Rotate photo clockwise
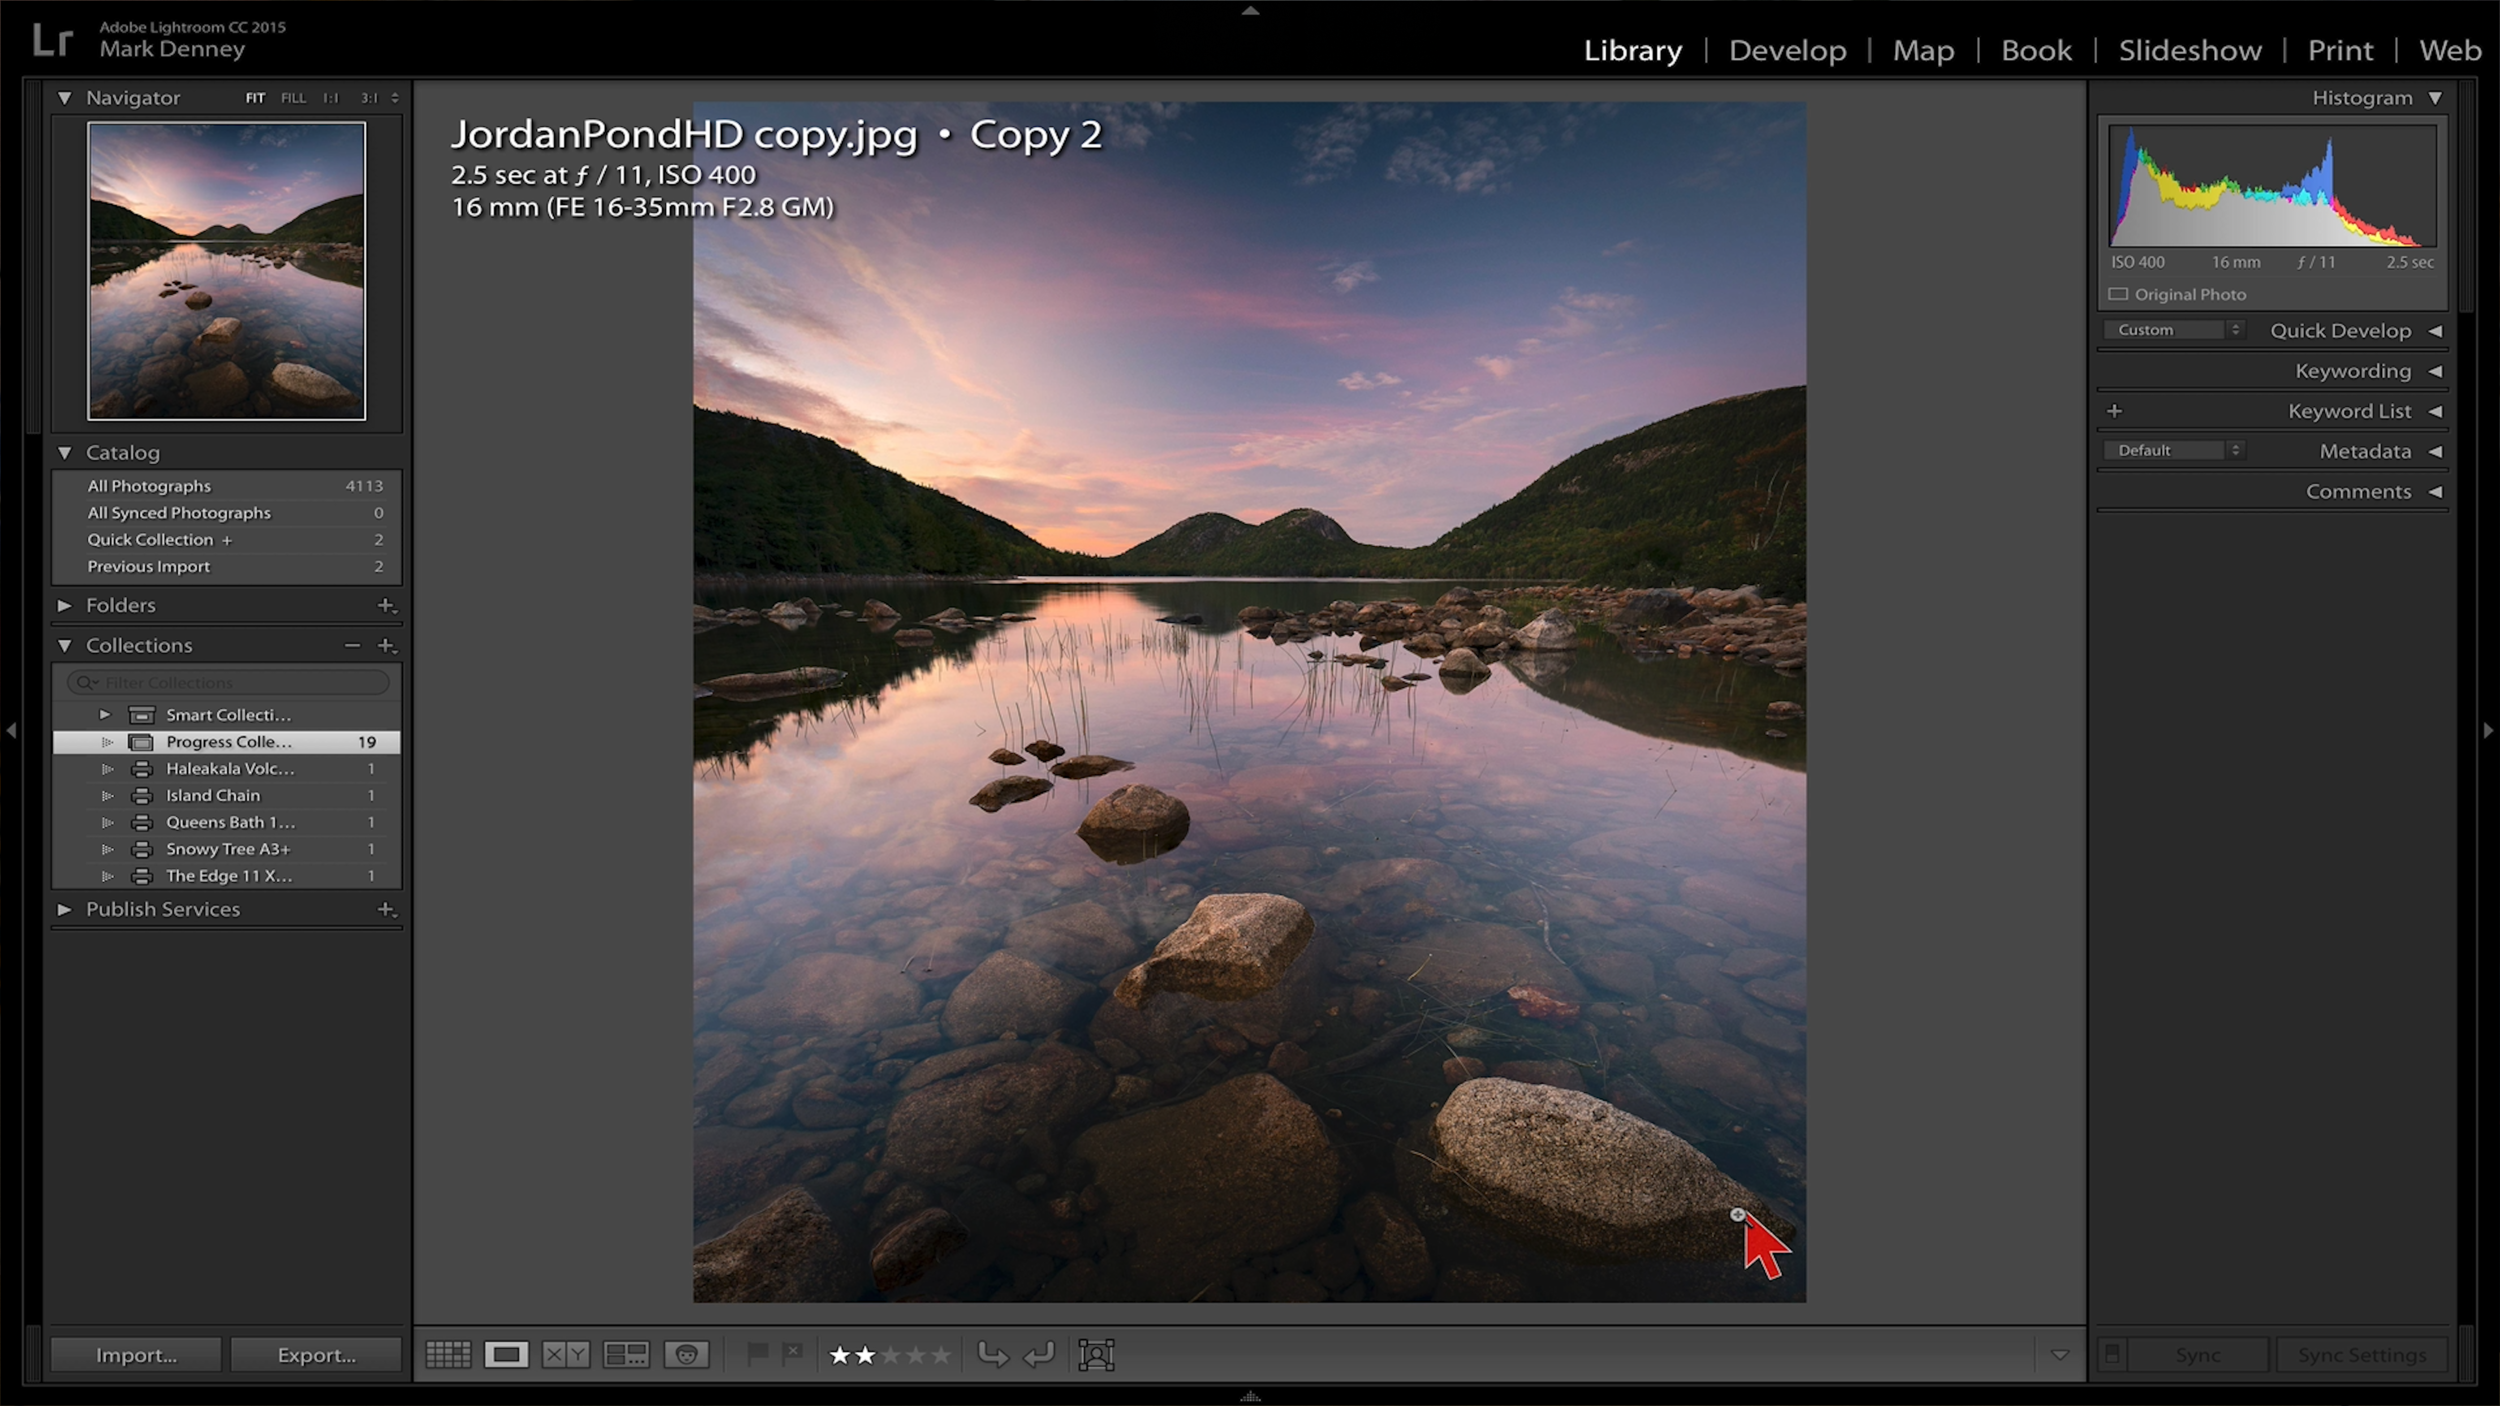 (1040, 1355)
